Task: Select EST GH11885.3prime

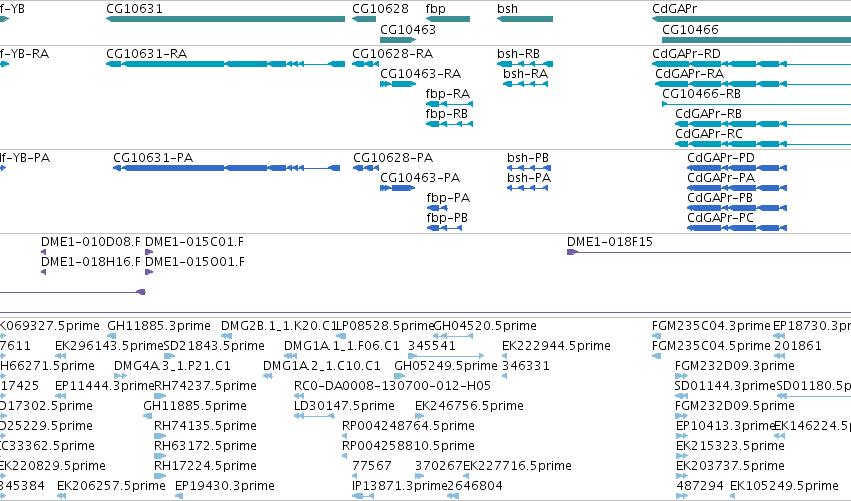Action: click(112, 337)
